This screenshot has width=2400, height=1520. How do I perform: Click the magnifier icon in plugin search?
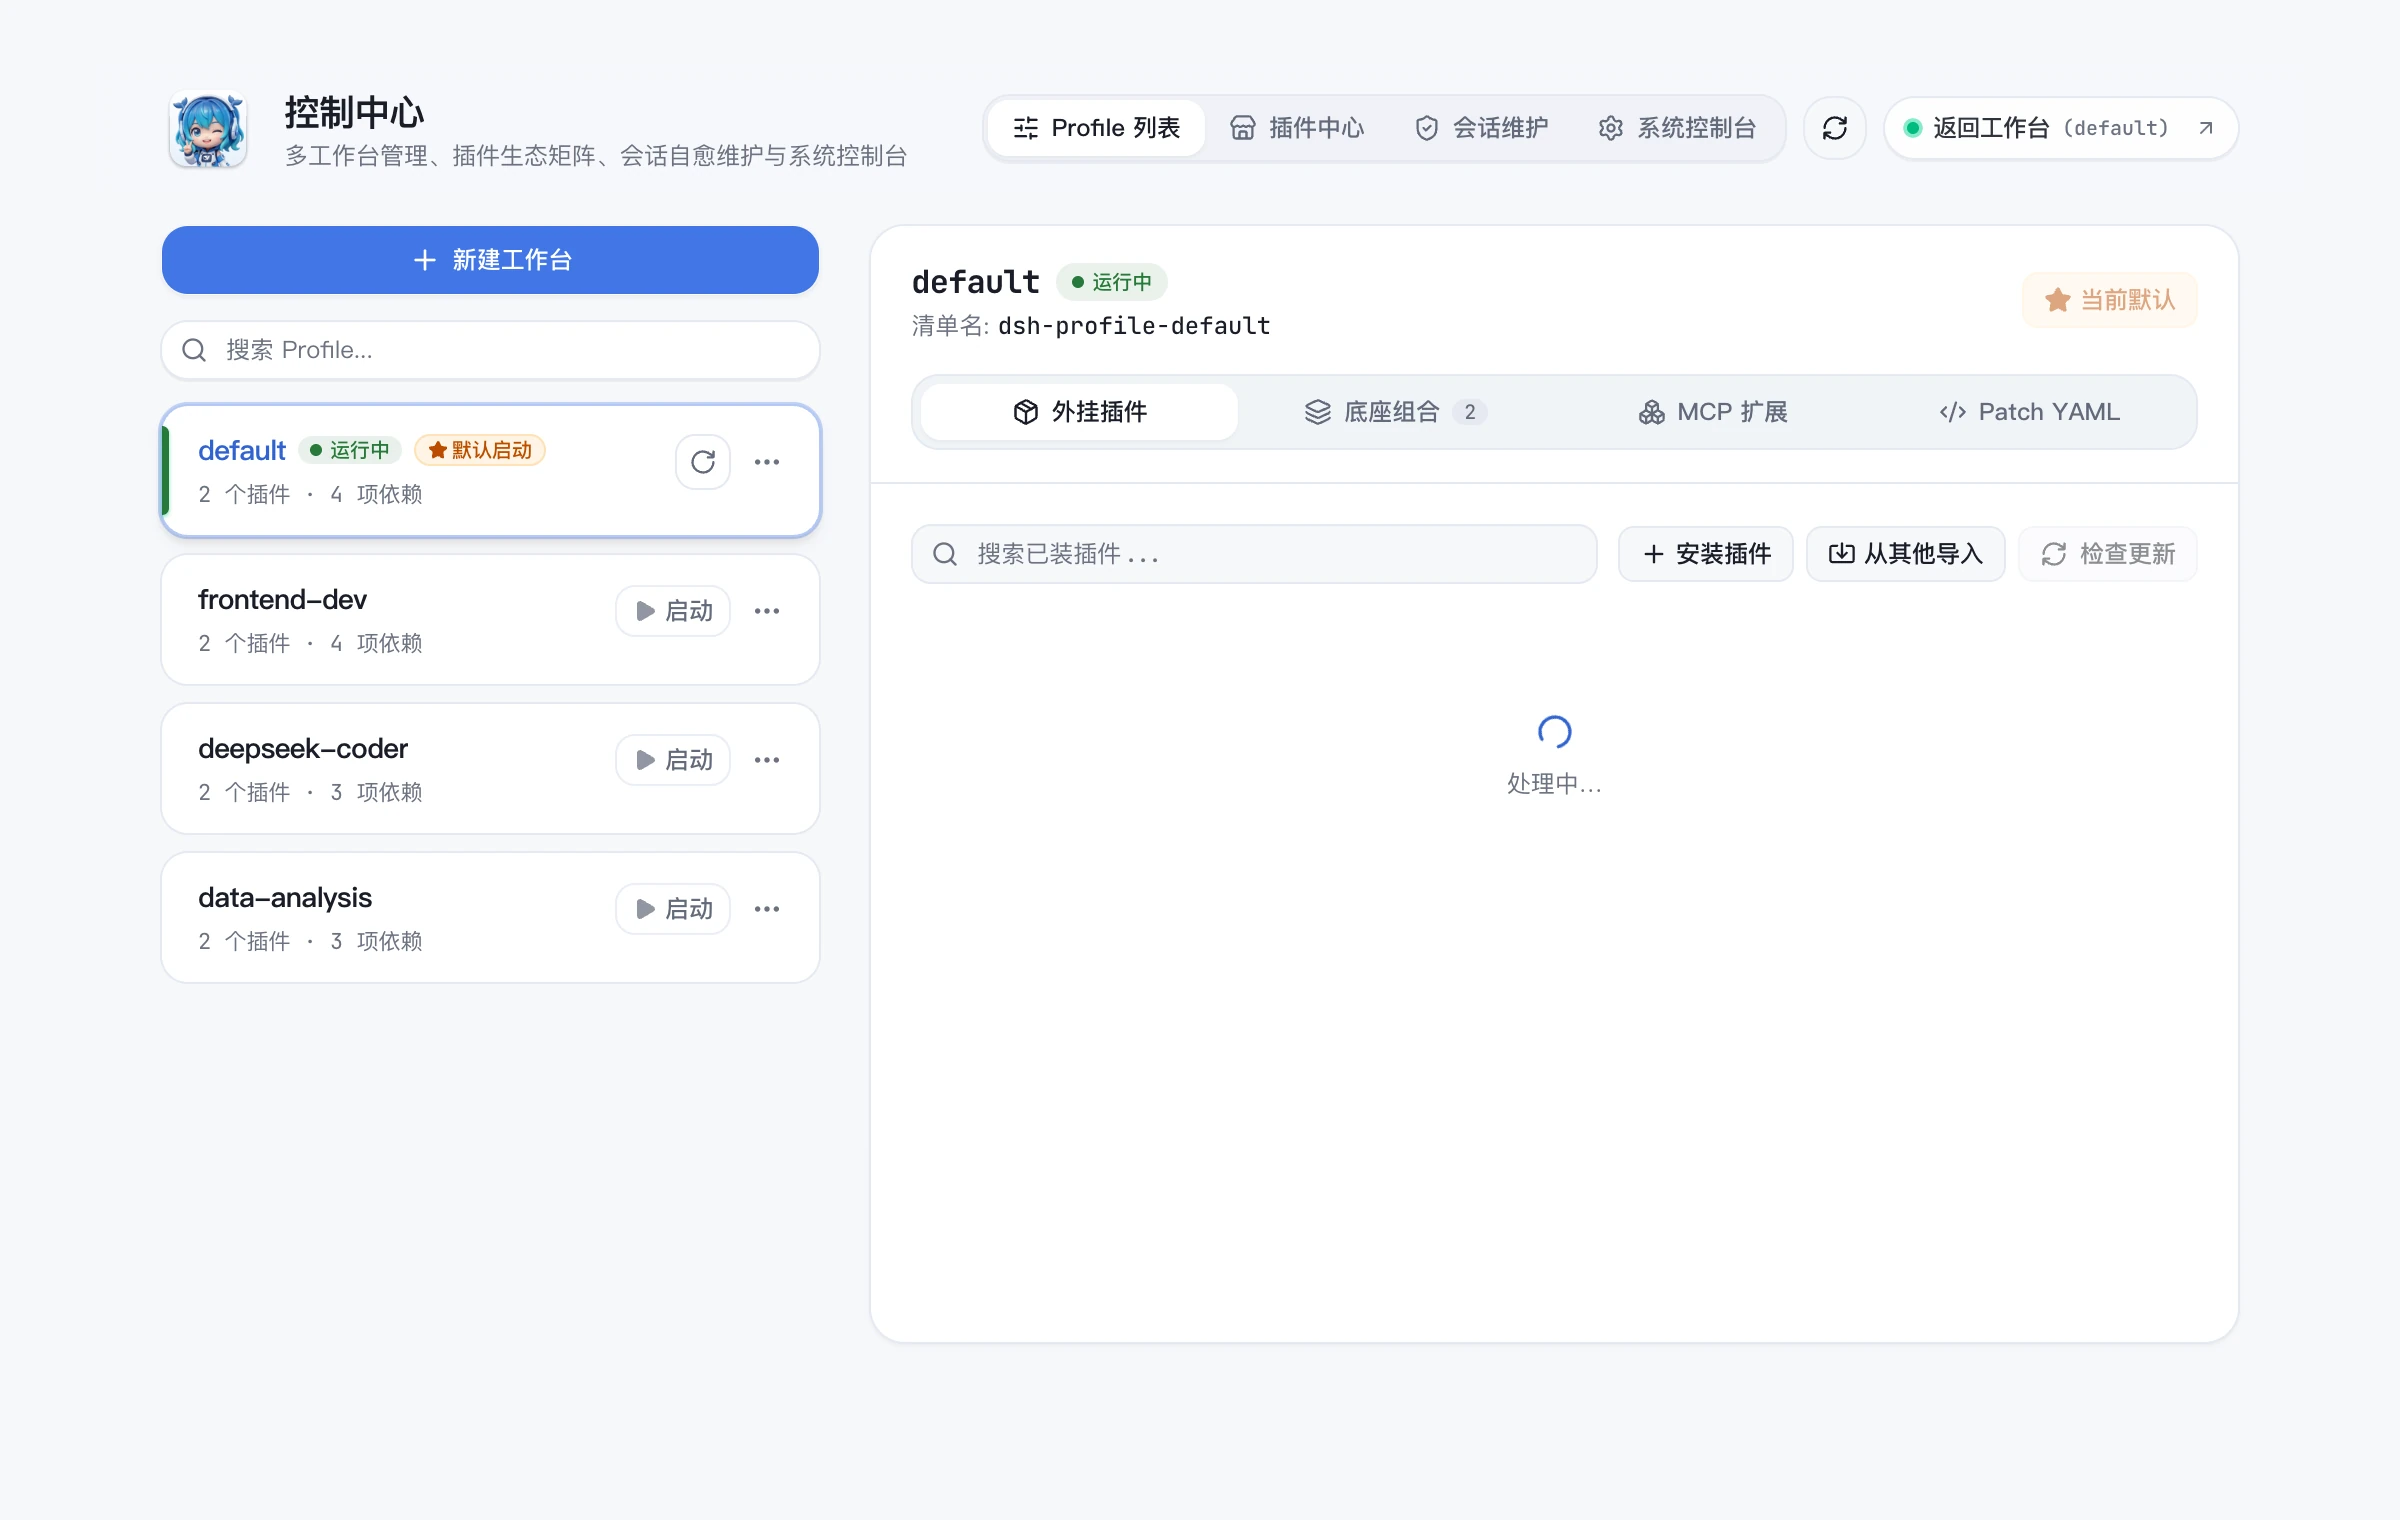point(945,554)
